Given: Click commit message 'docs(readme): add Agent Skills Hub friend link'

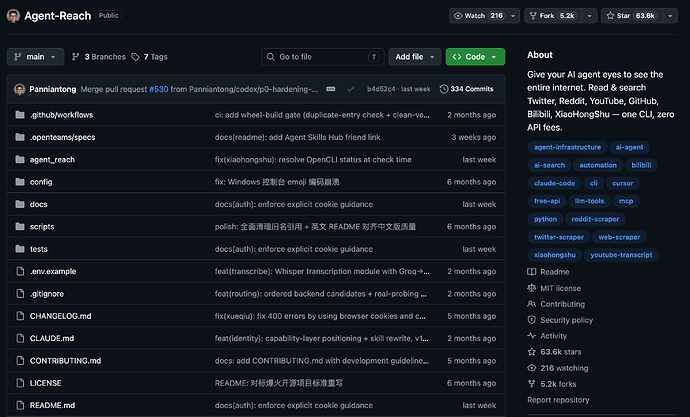Looking at the screenshot, I should 297,137.
